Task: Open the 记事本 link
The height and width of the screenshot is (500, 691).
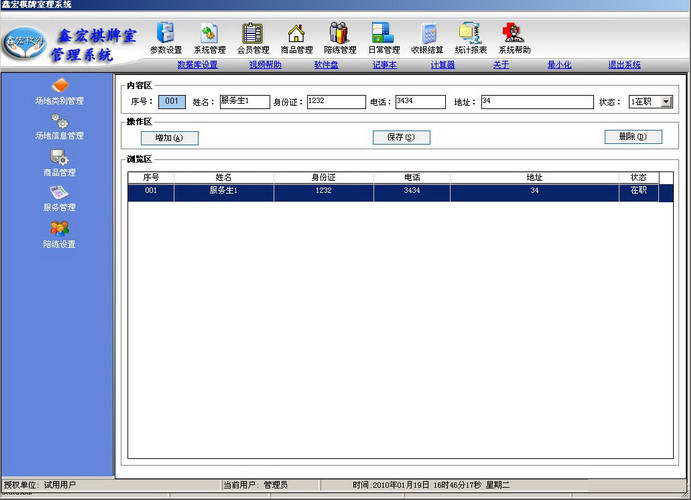Action: coord(385,65)
